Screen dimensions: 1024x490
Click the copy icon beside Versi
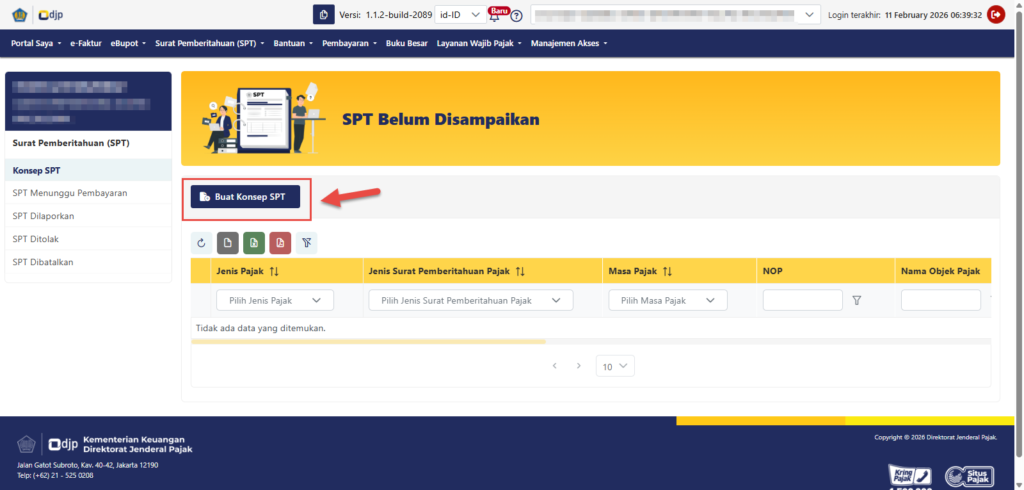[x=324, y=15]
